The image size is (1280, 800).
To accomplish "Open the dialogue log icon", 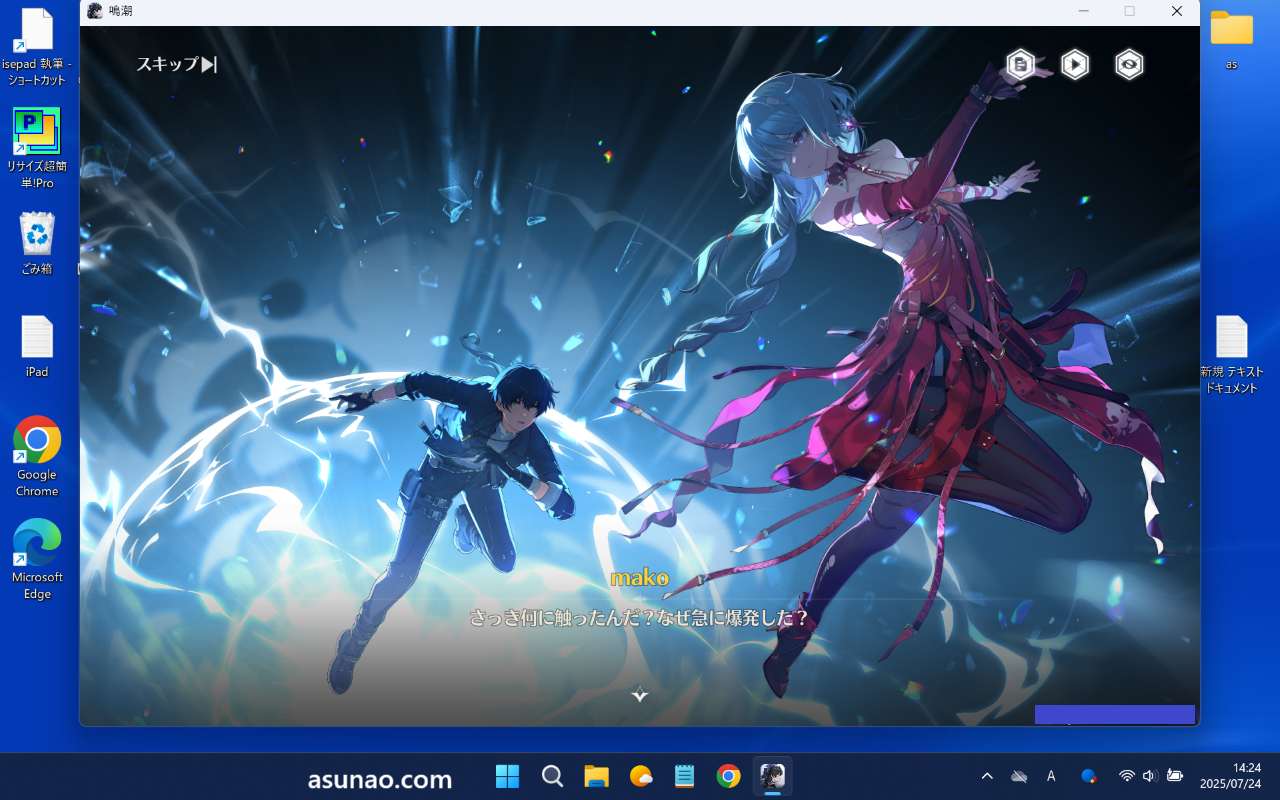I will (1020, 65).
